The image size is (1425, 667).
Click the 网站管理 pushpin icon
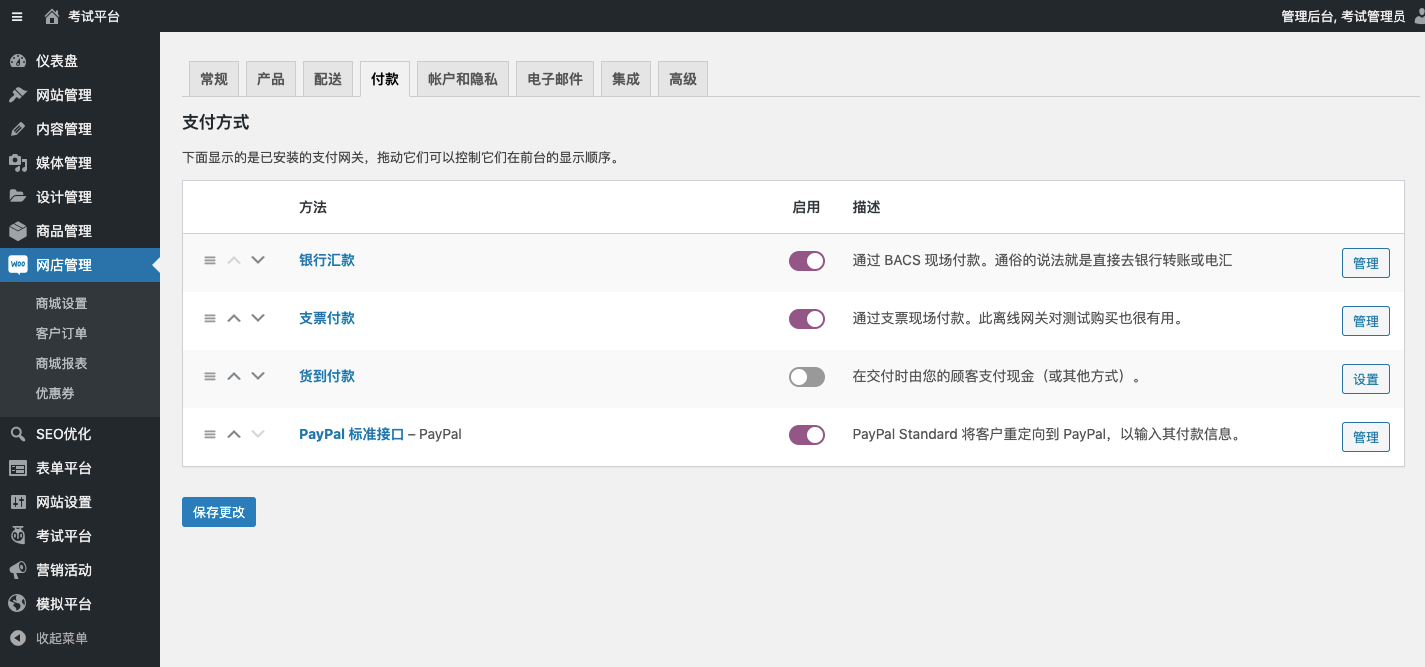click(18, 95)
